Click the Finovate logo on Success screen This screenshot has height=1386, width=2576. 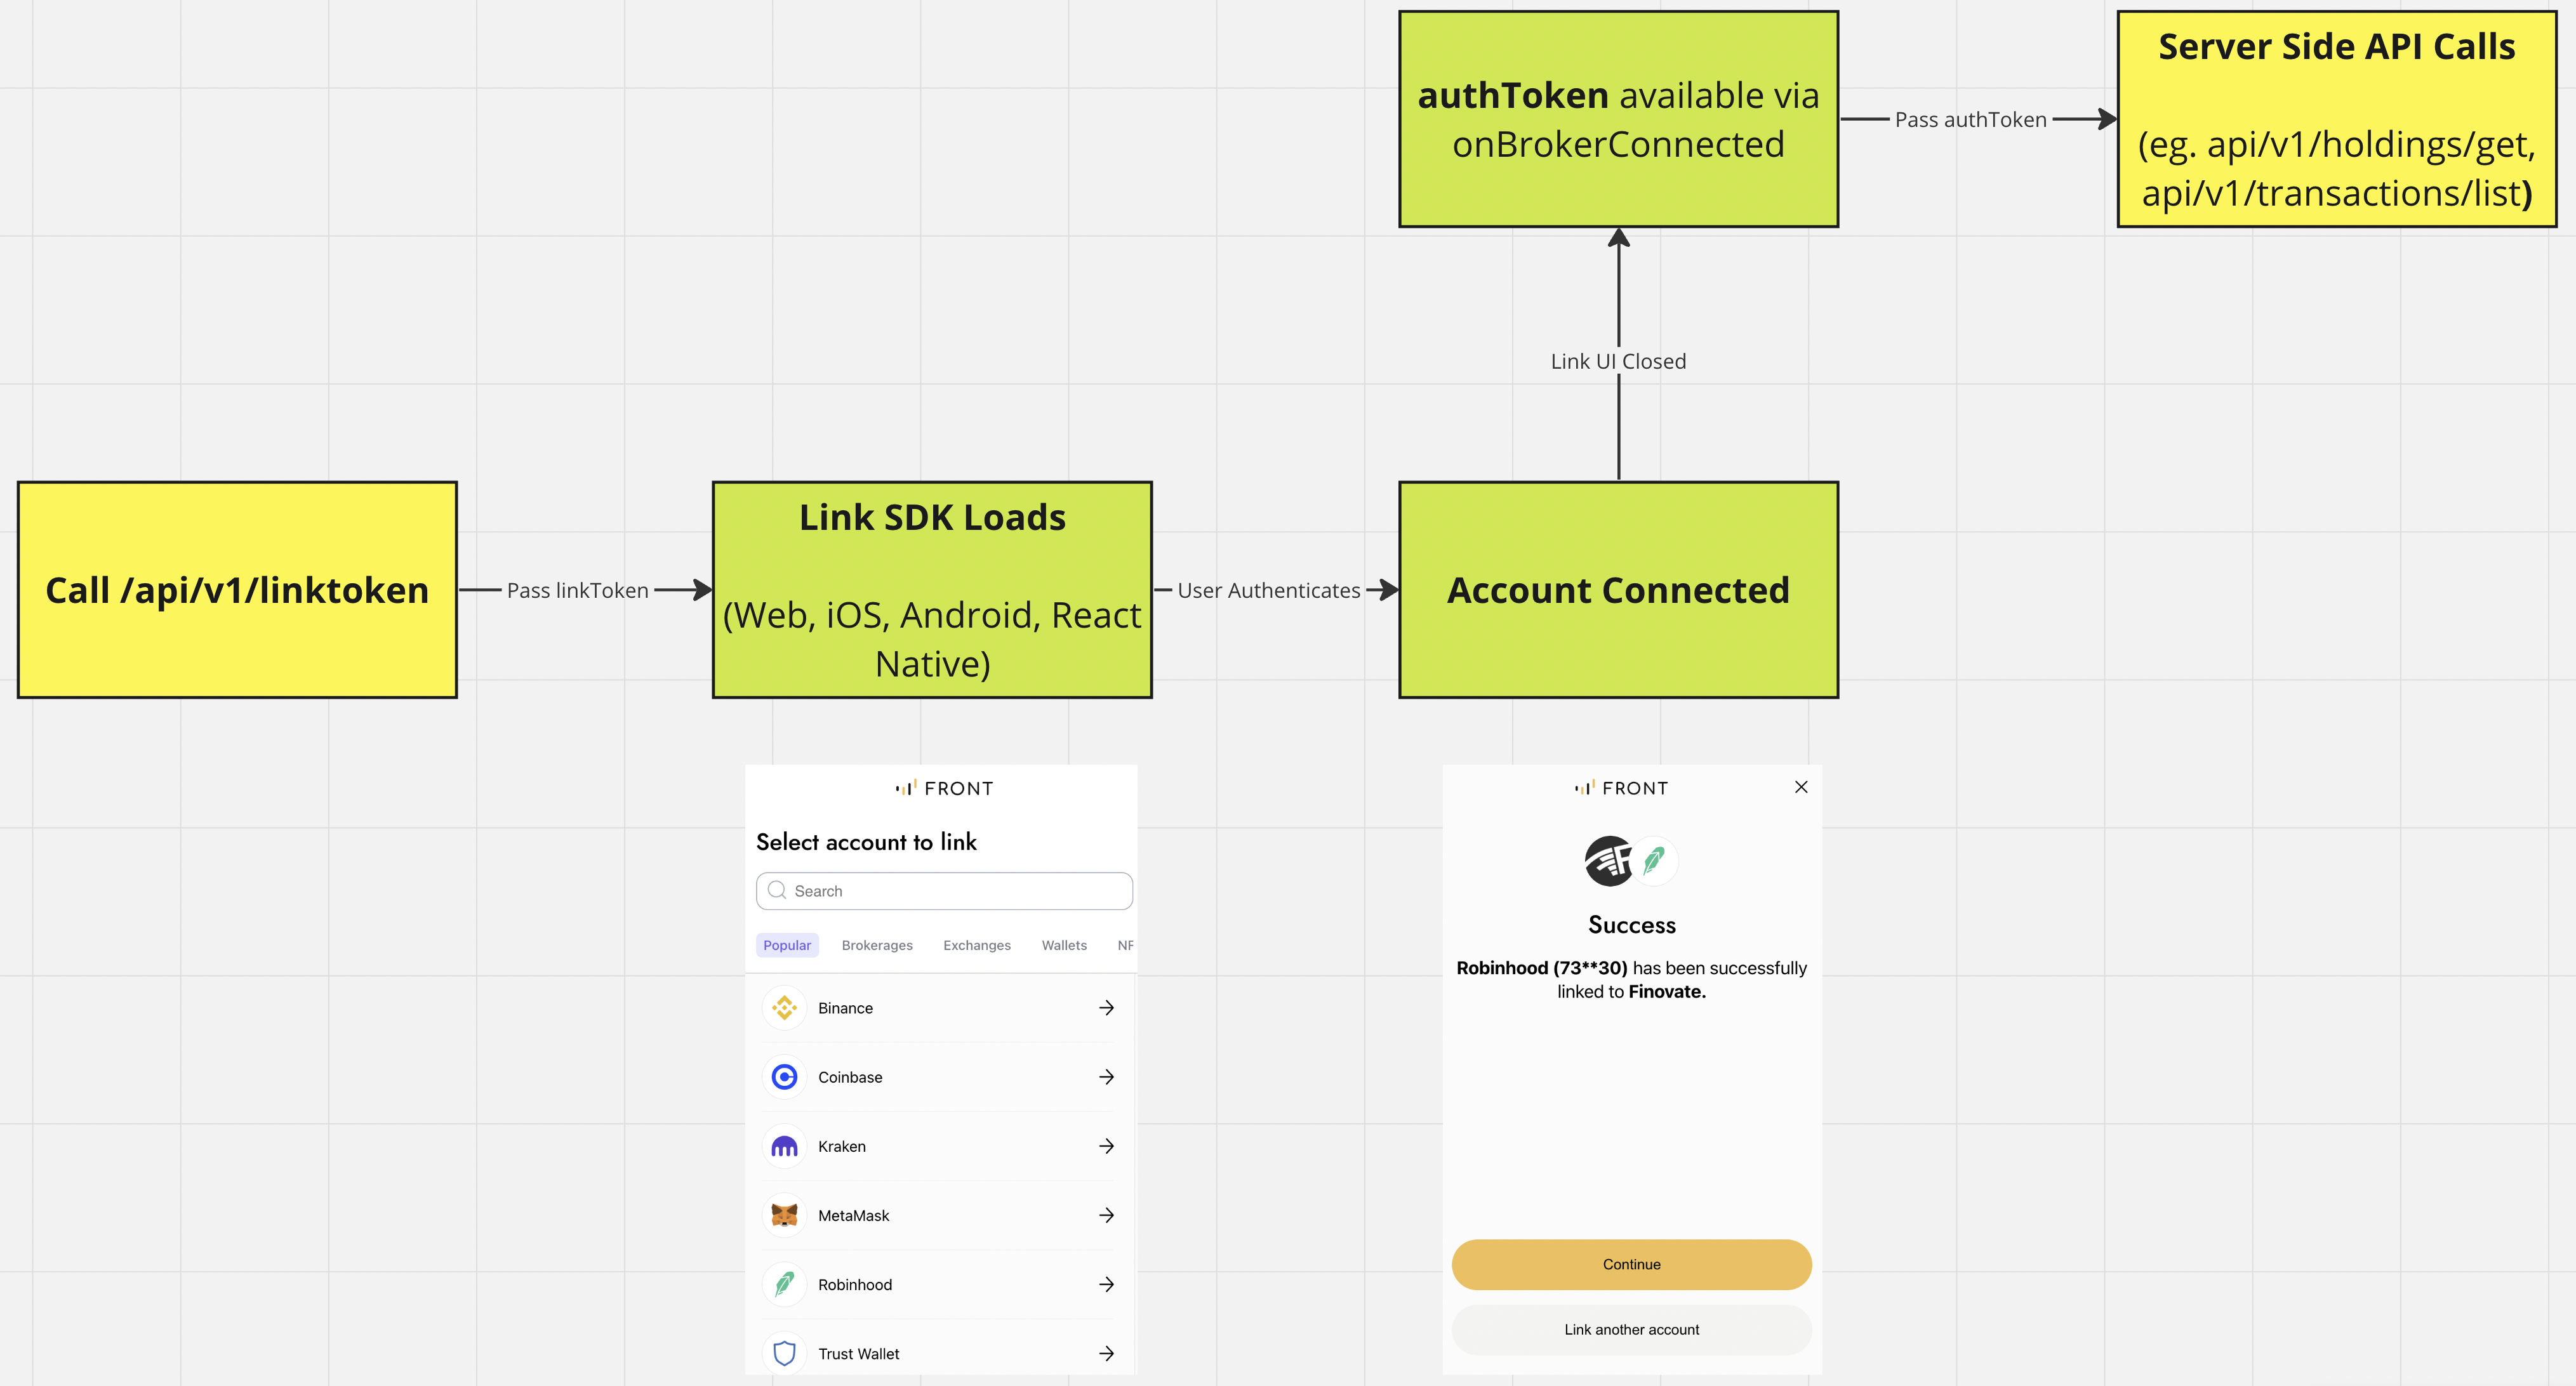(x=1608, y=860)
